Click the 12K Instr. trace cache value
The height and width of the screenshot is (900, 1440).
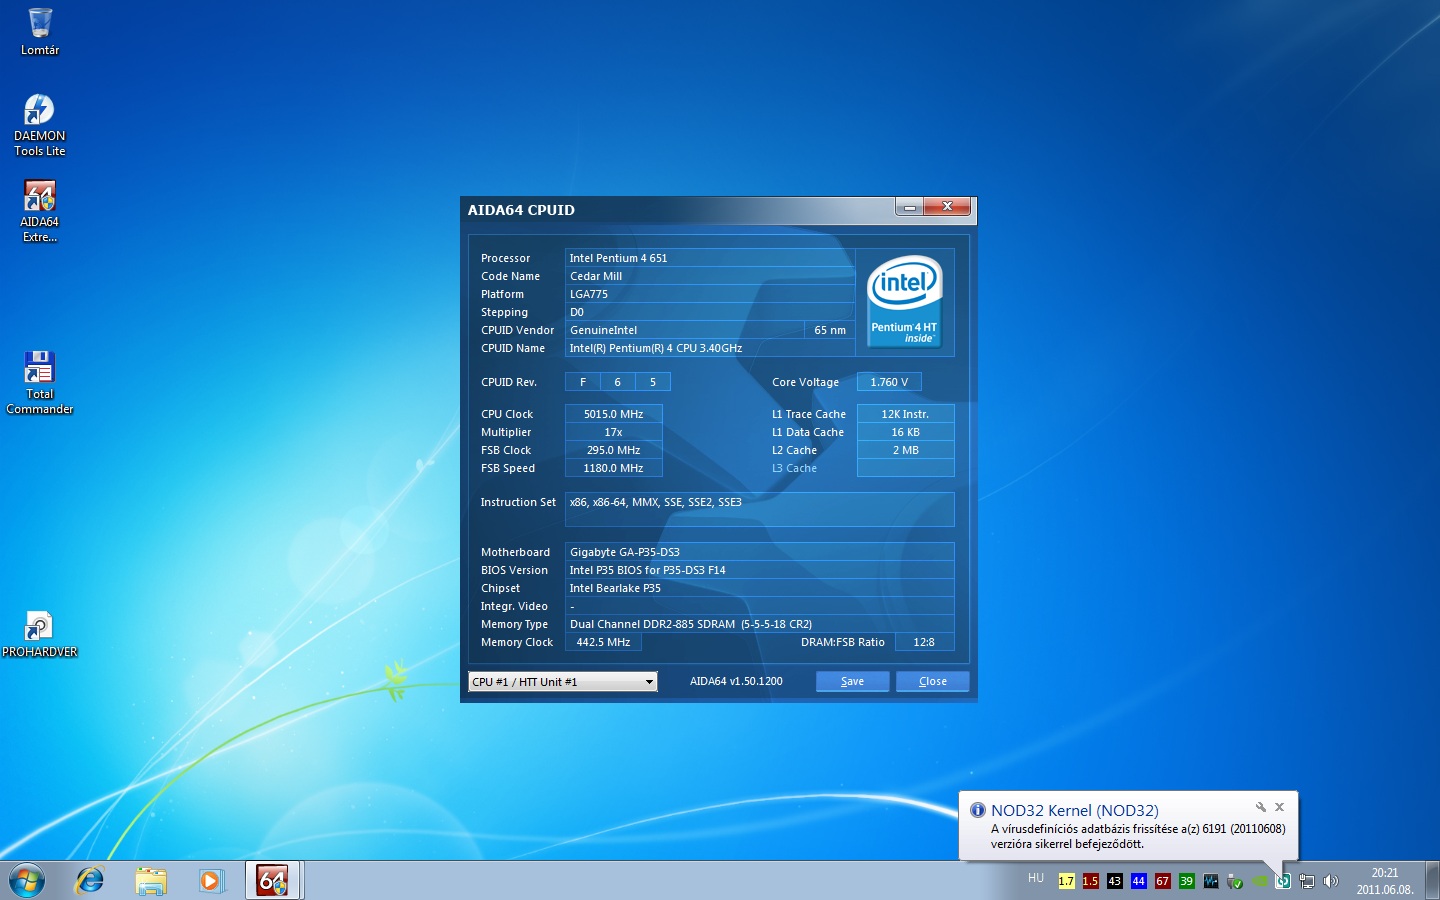[905, 414]
